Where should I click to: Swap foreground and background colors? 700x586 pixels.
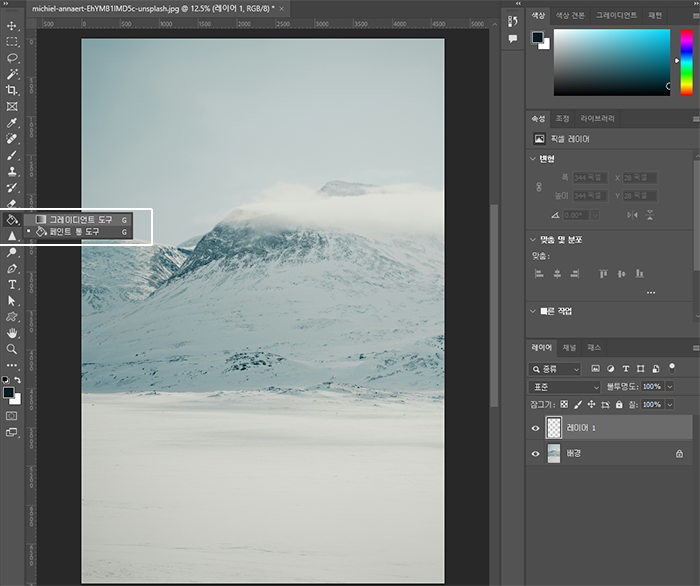pyautogui.click(x=17, y=380)
